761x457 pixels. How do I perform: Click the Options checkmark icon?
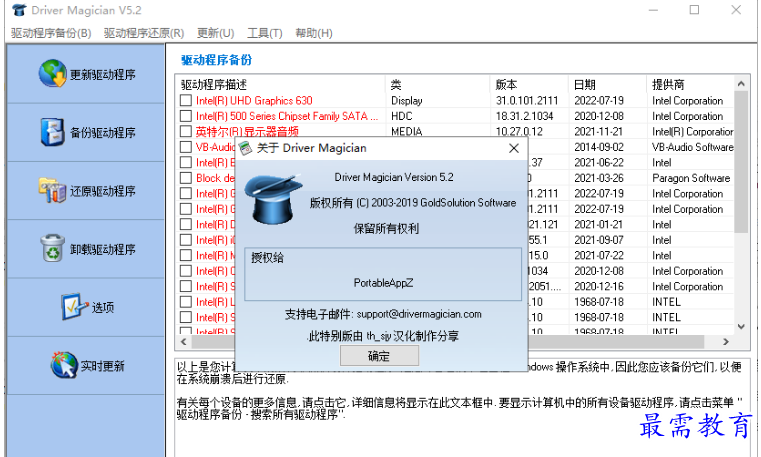75,306
